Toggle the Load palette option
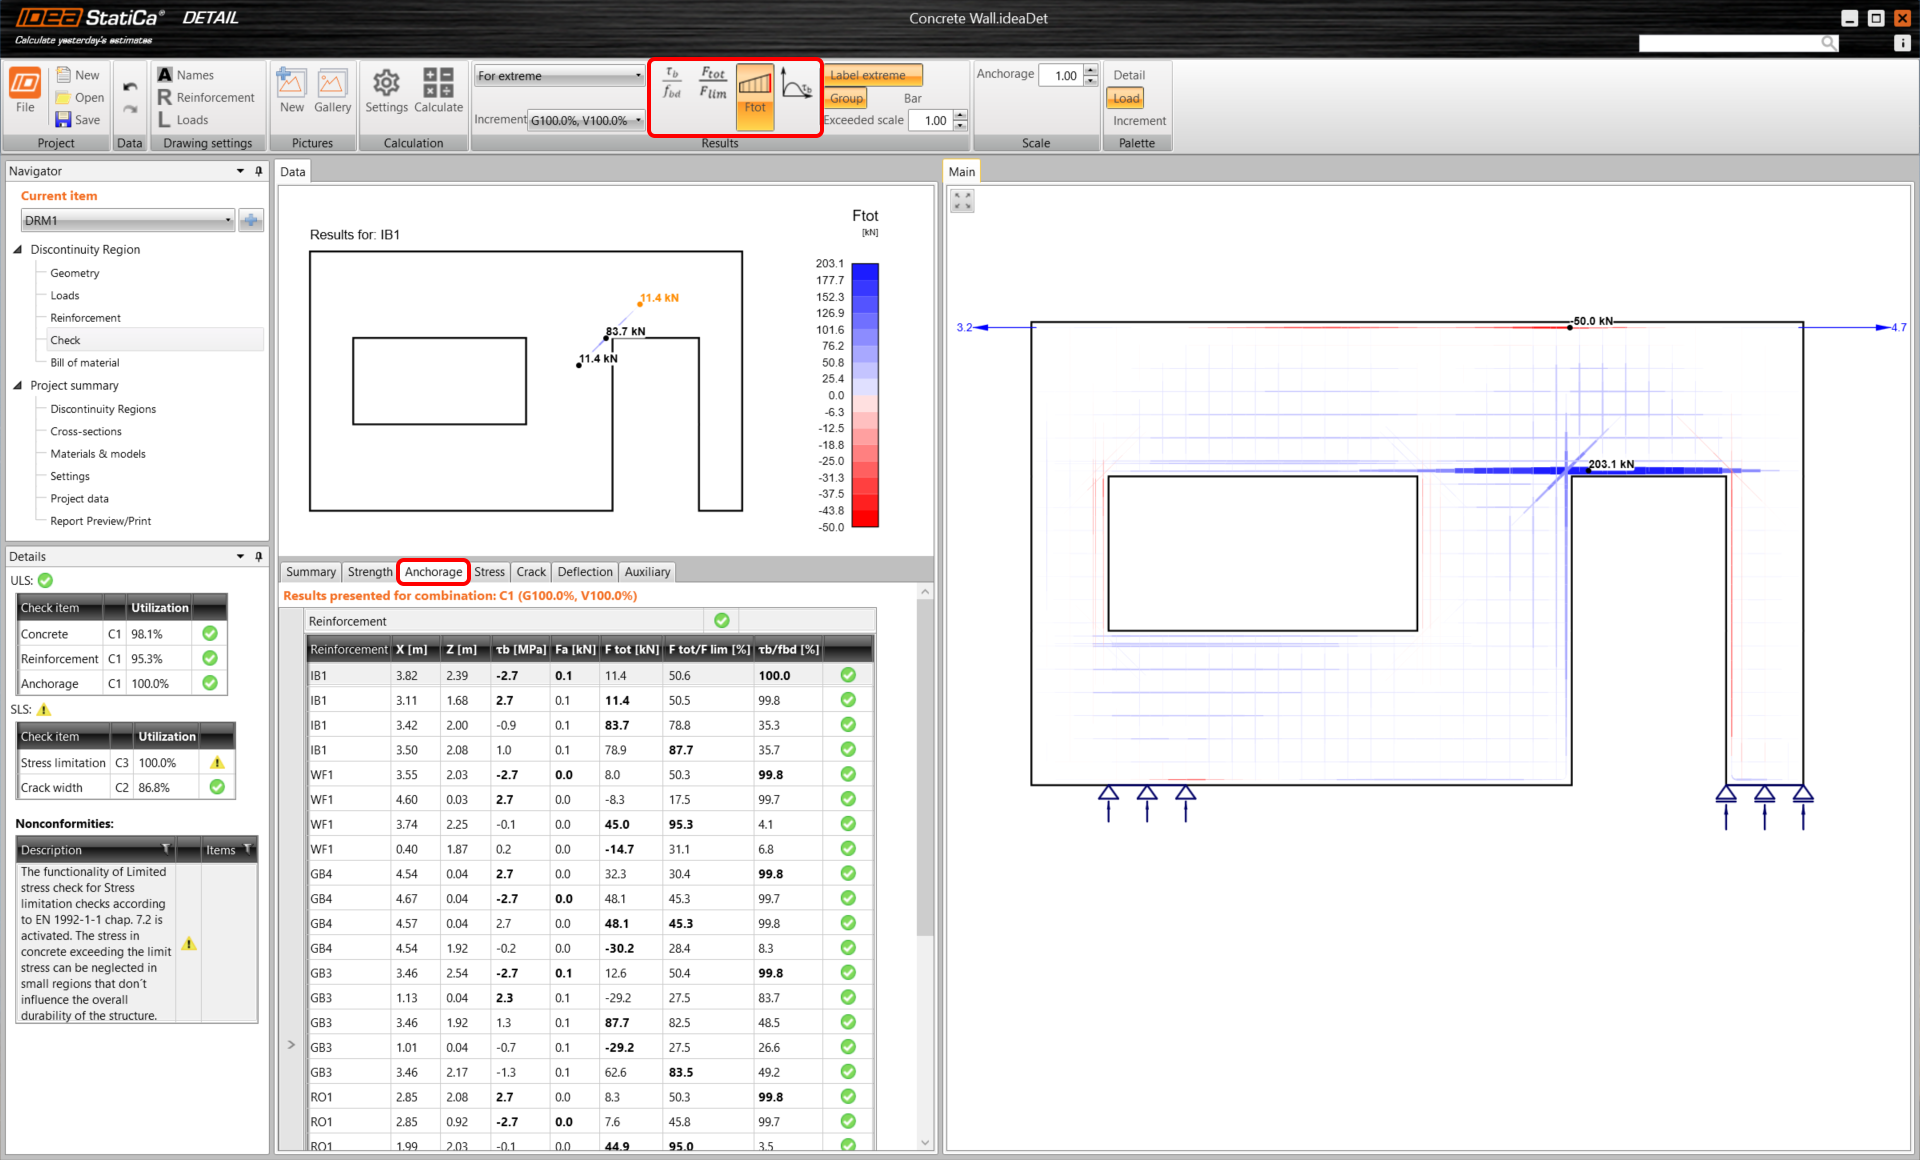Screen dimensions: 1920x1160 click(1126, 98)
